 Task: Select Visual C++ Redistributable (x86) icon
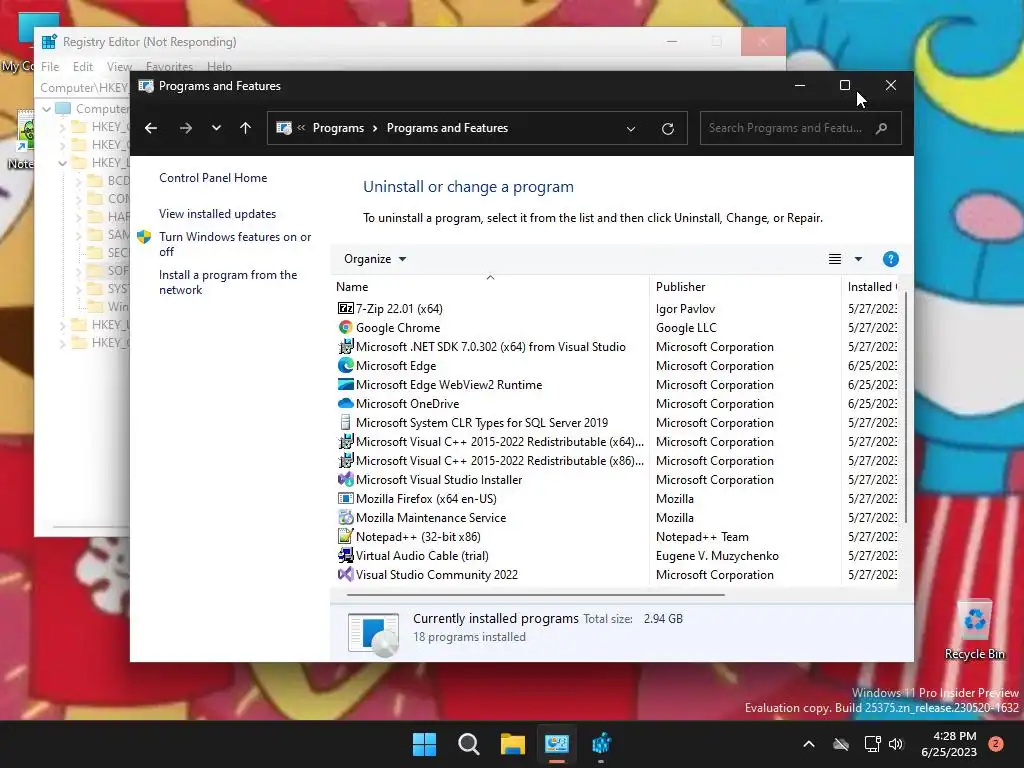click(345, 460)
